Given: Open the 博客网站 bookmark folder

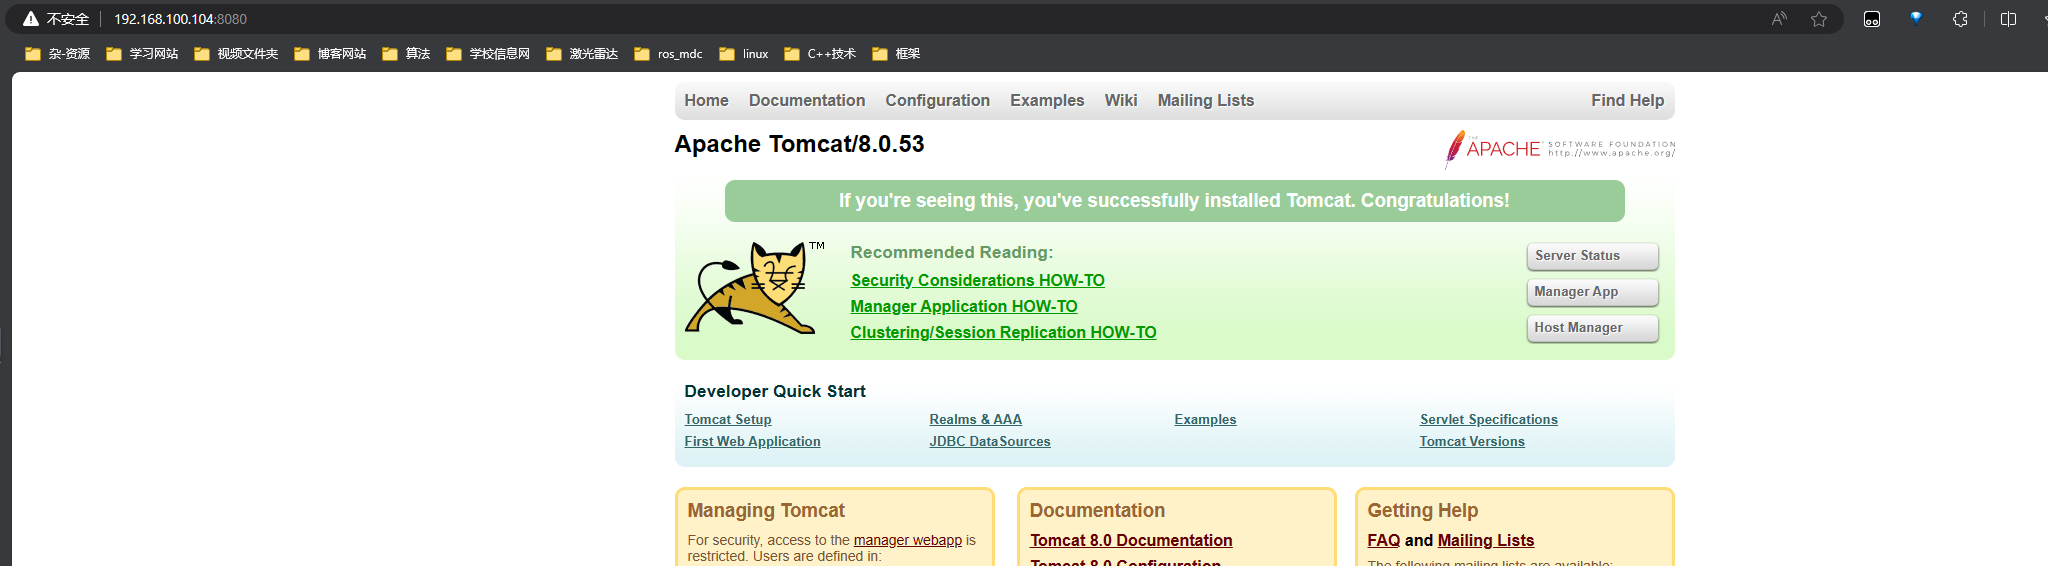Looking at the screenshot, I should click(x=330, y=54).
